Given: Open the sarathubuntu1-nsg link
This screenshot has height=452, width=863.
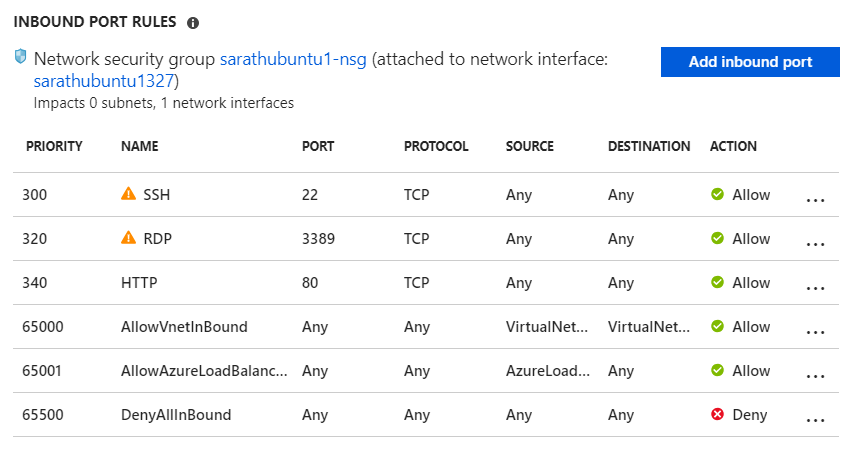Looking at the screenshot, I should coord(293,60).
